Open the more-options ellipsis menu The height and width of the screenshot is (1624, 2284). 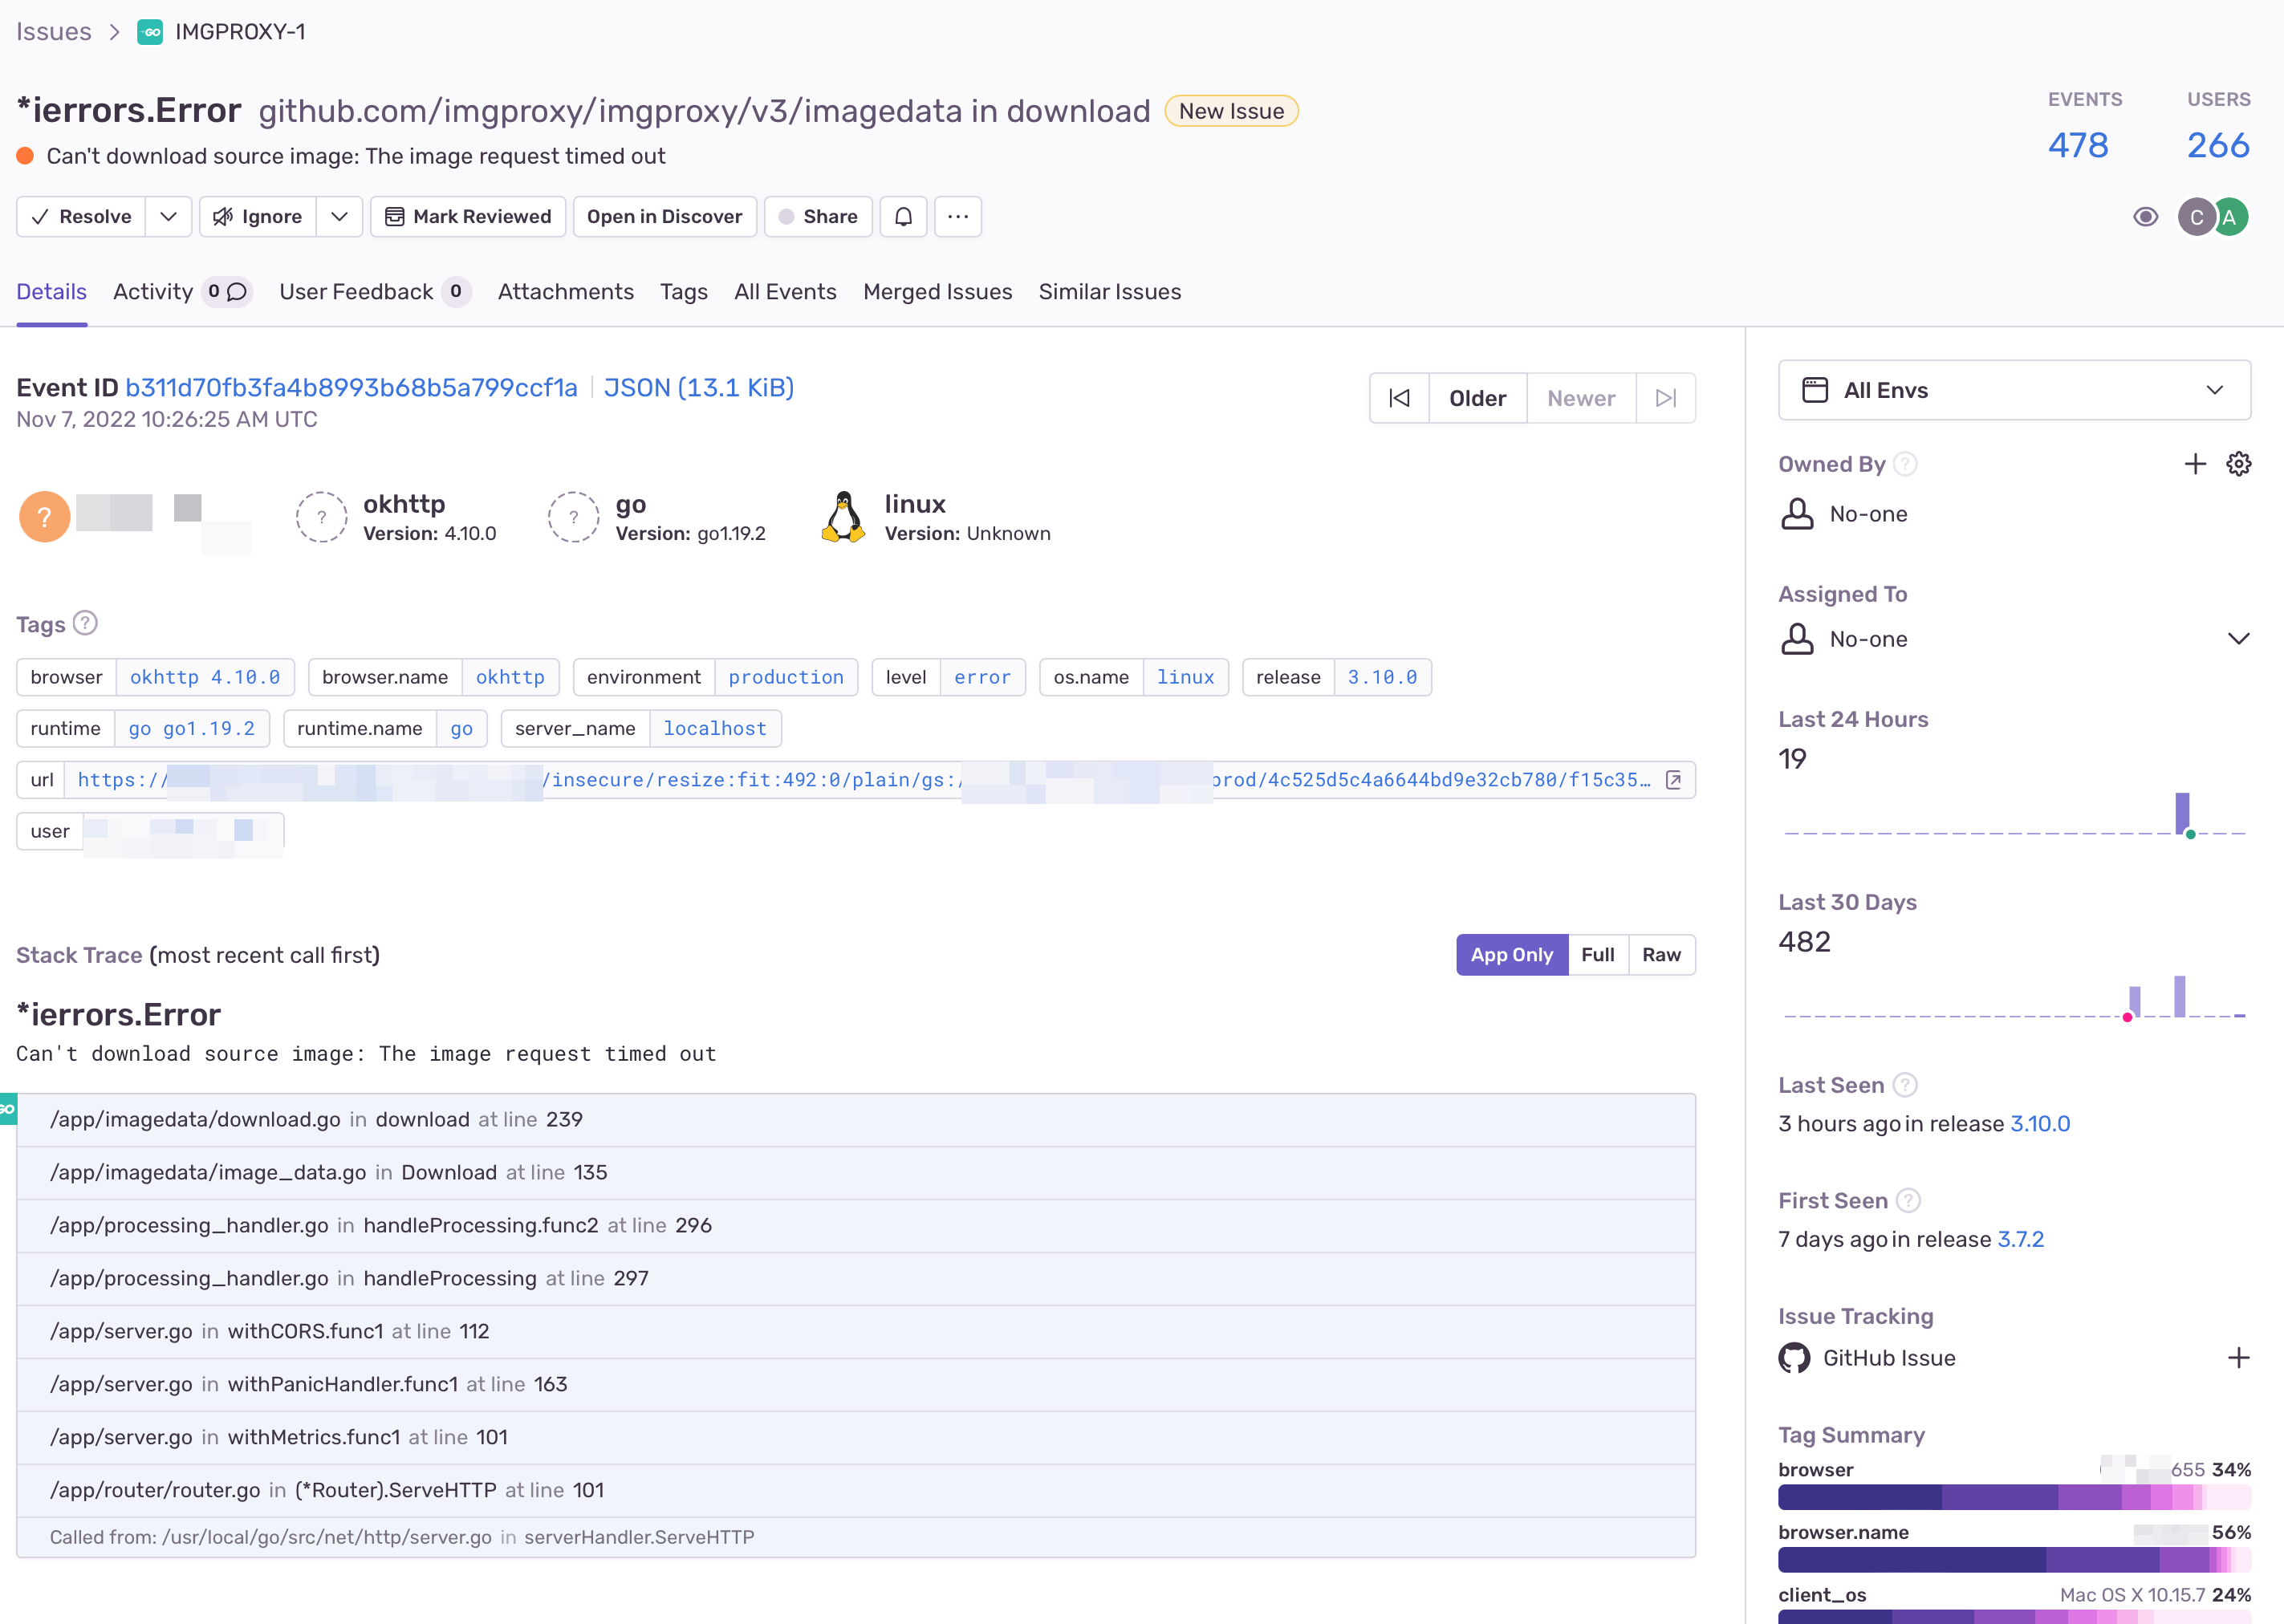click(x=957, y=216)
